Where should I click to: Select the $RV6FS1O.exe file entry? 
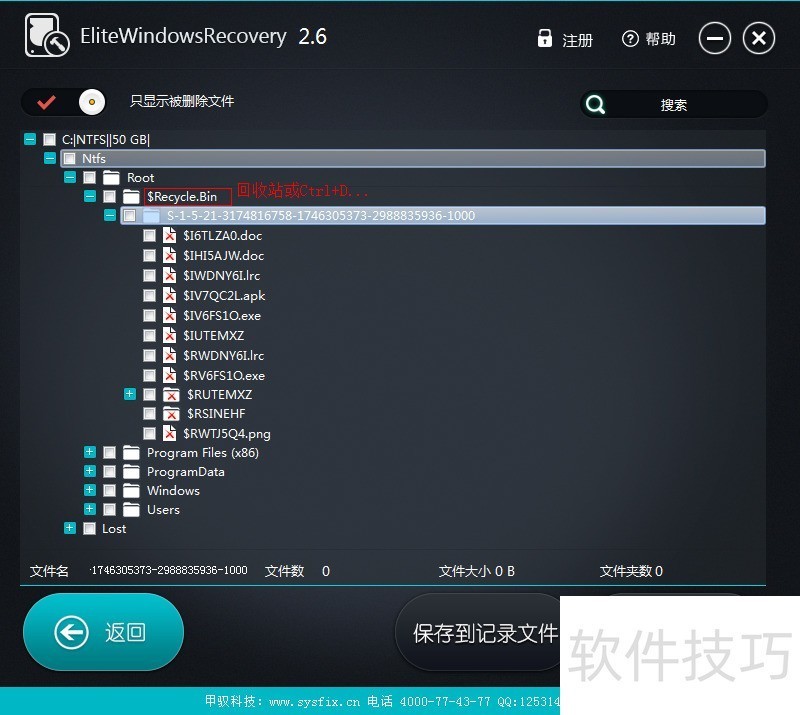click(x=224, y=376)
